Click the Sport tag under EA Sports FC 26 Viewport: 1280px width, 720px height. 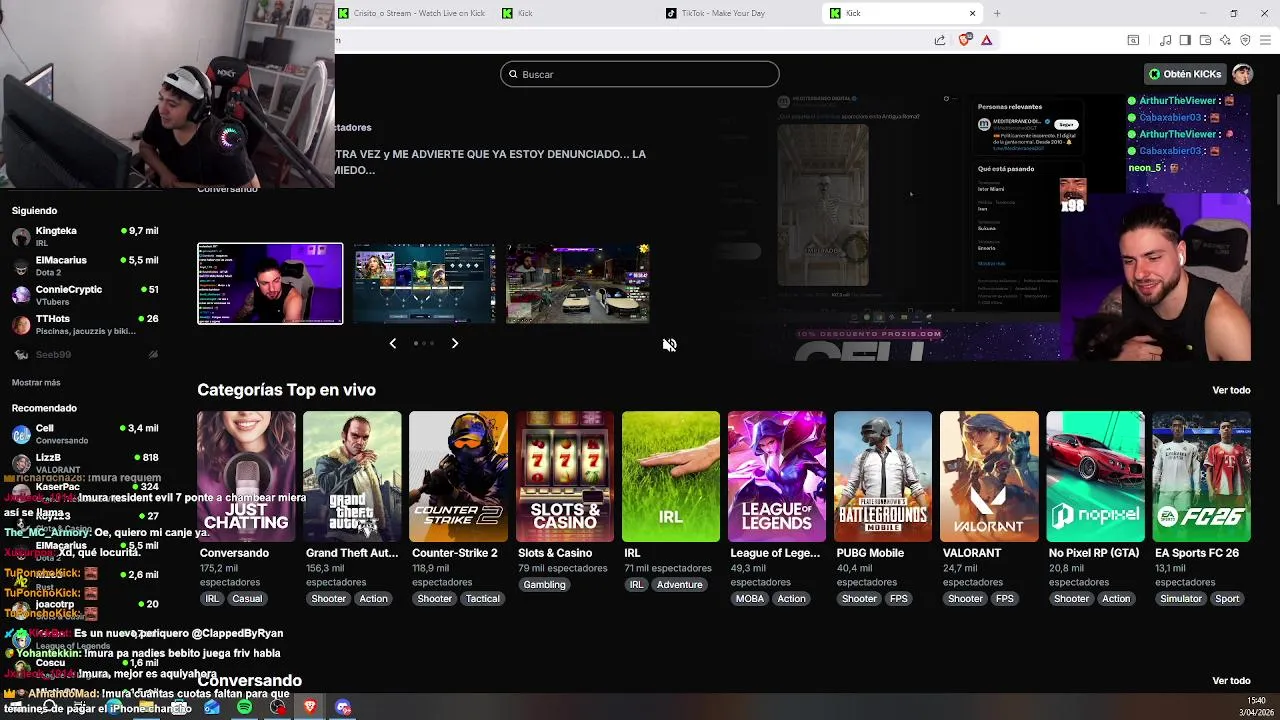1227,599
